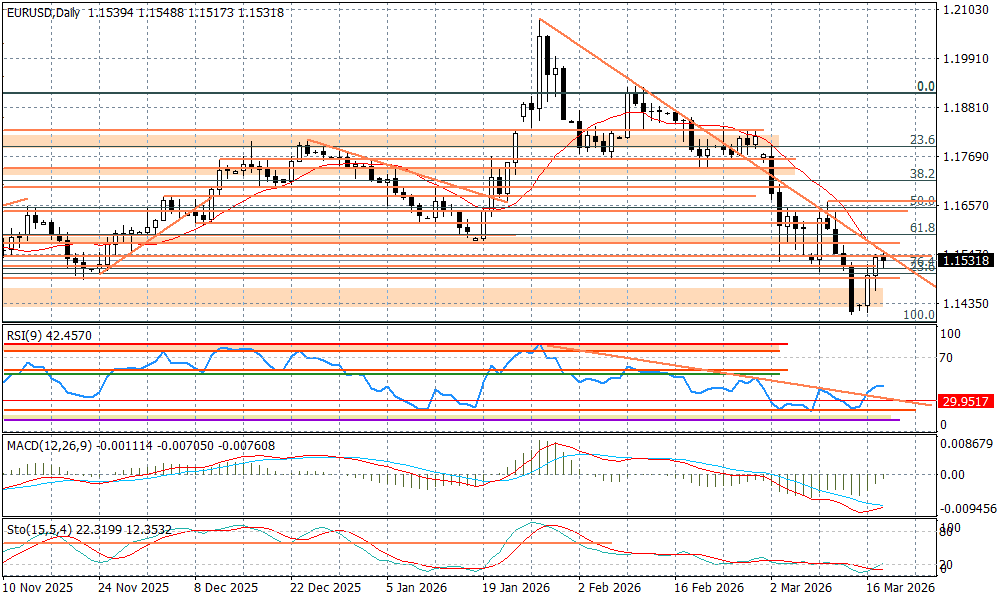This screenshot has height=600, width=1000.
Task: Click the 0.0 Fibonacci level label
Action: click(926, 87)
